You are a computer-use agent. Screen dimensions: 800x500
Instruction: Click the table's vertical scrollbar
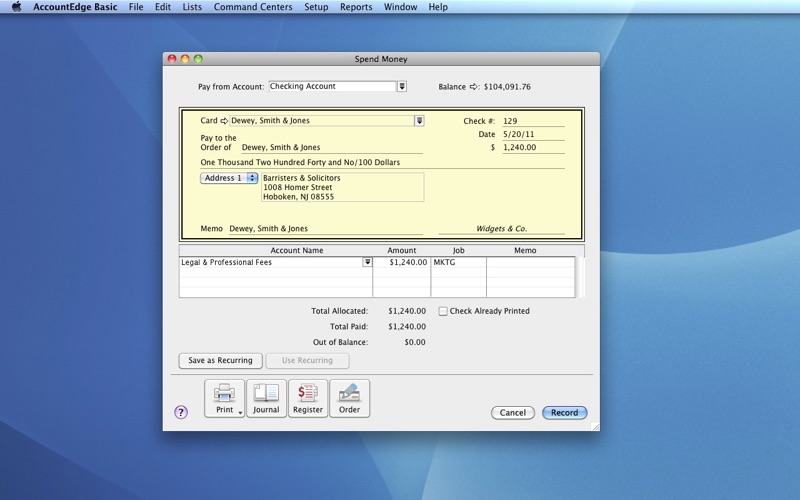coord(580,277)
